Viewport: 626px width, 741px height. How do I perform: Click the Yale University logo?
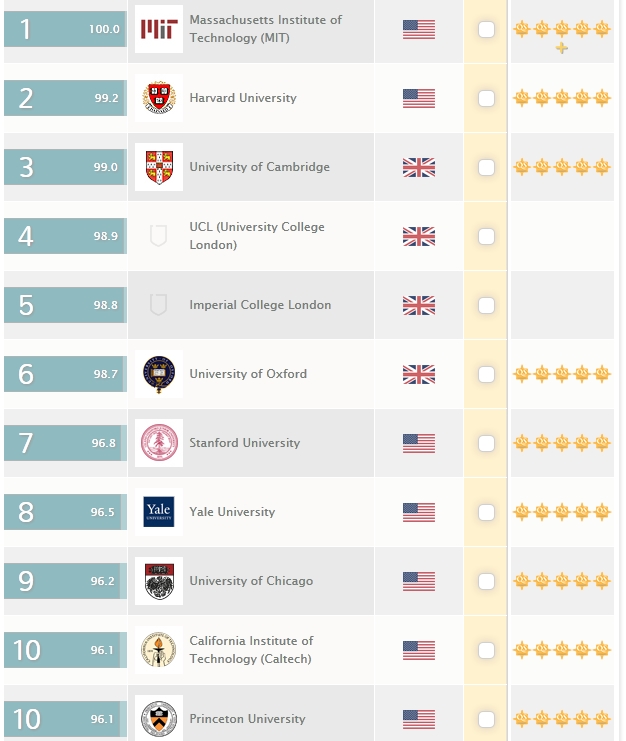pyautogui.click(x=158, y=512)
